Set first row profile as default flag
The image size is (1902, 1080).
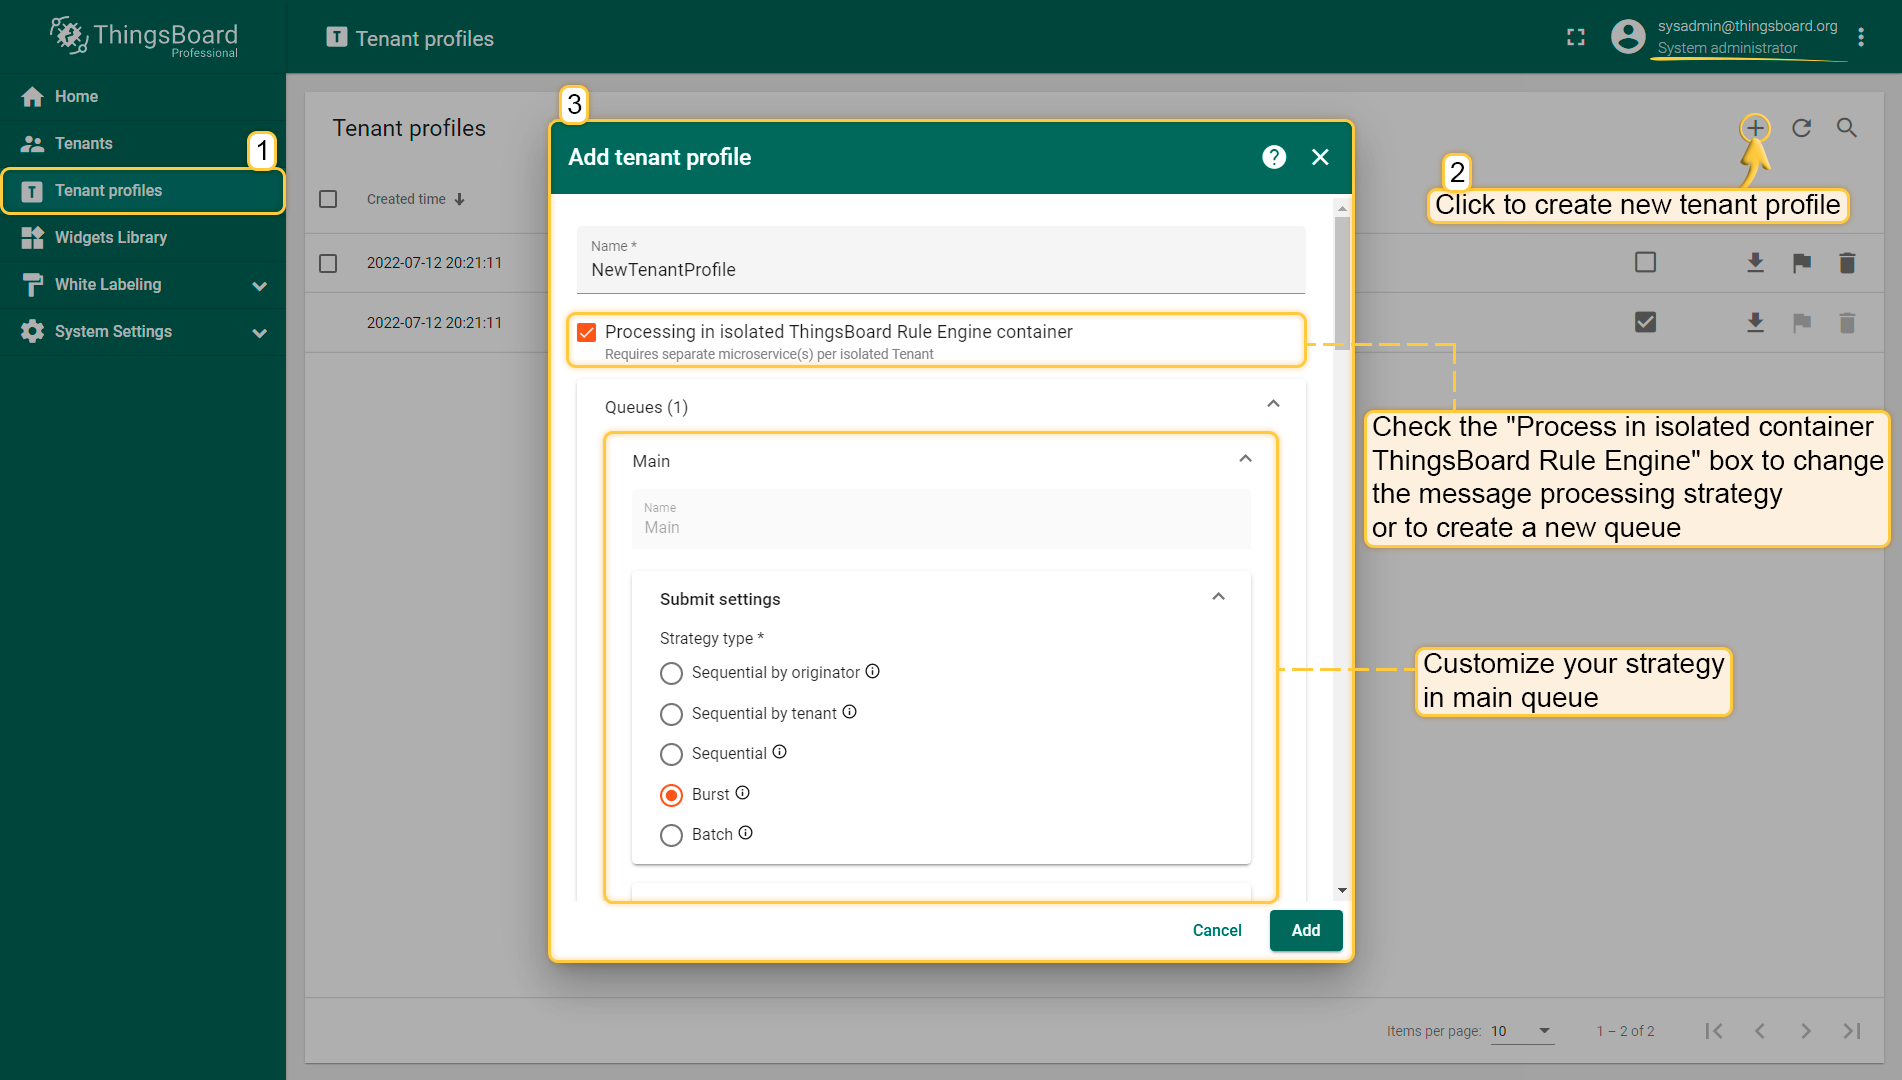pos(1801,263)
